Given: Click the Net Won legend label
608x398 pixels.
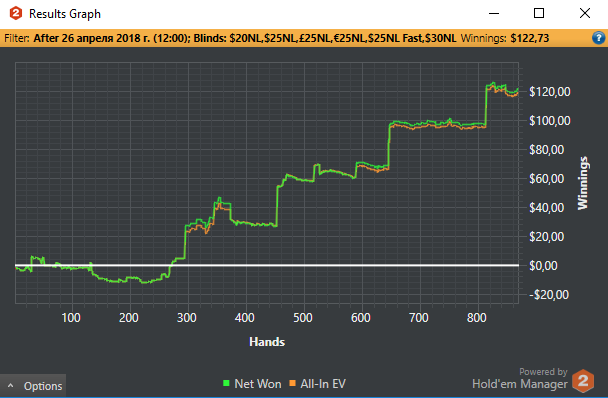Looking at the screenshot, I should tap(258, 384).
